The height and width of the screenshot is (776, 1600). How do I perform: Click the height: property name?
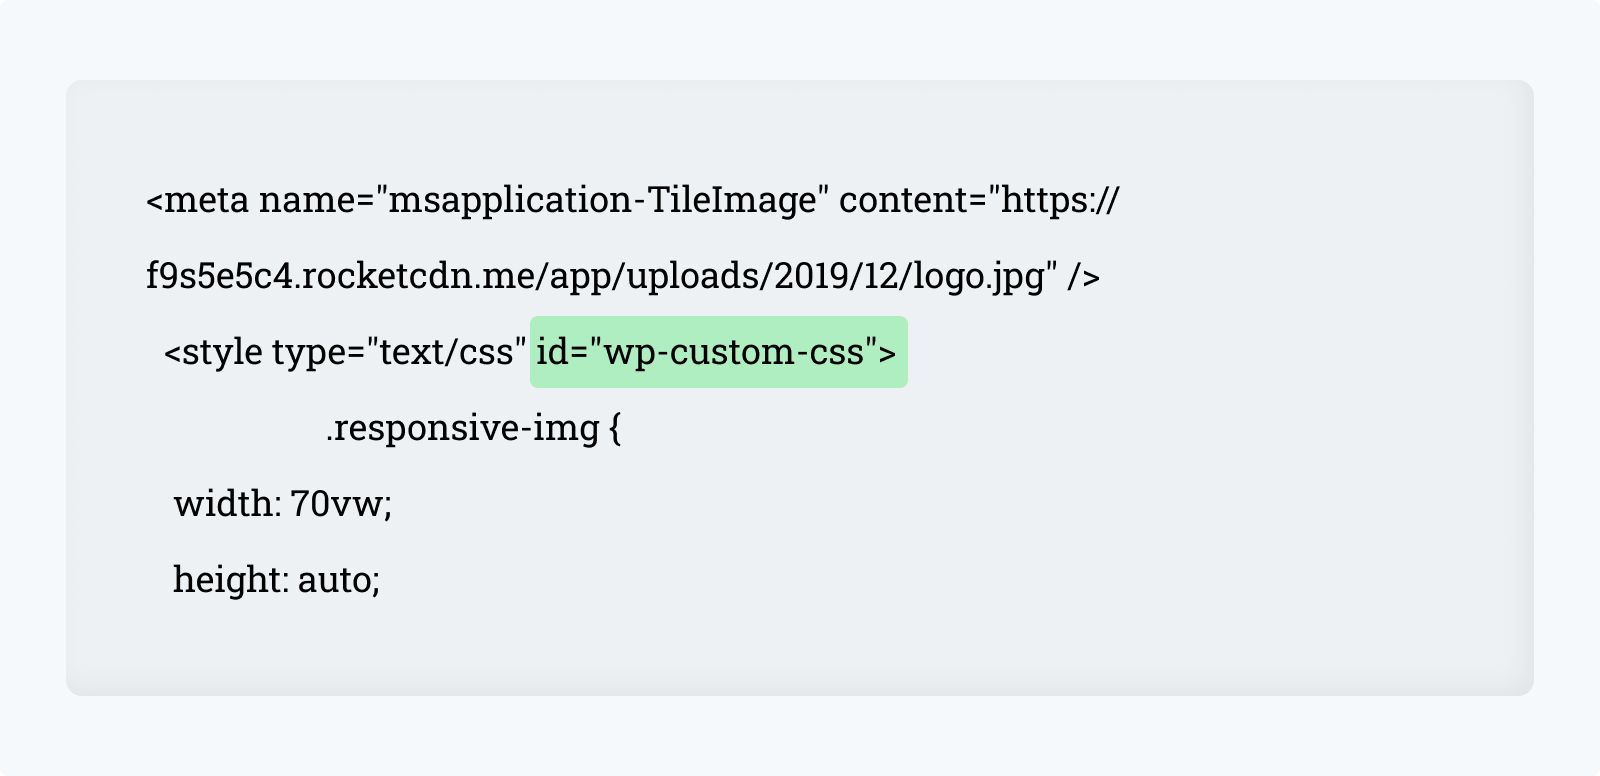(x=232, y=580)
